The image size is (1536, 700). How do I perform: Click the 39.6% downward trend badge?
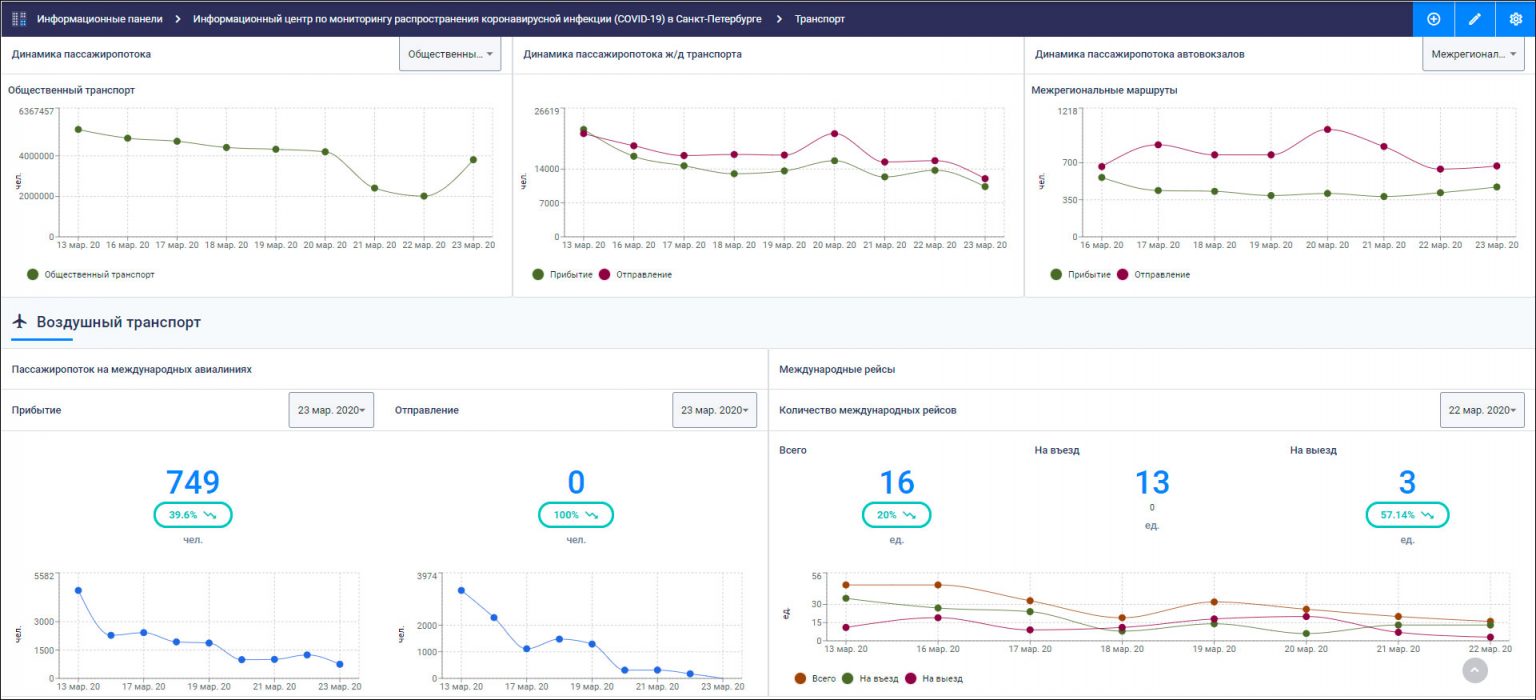coord(192,515)
